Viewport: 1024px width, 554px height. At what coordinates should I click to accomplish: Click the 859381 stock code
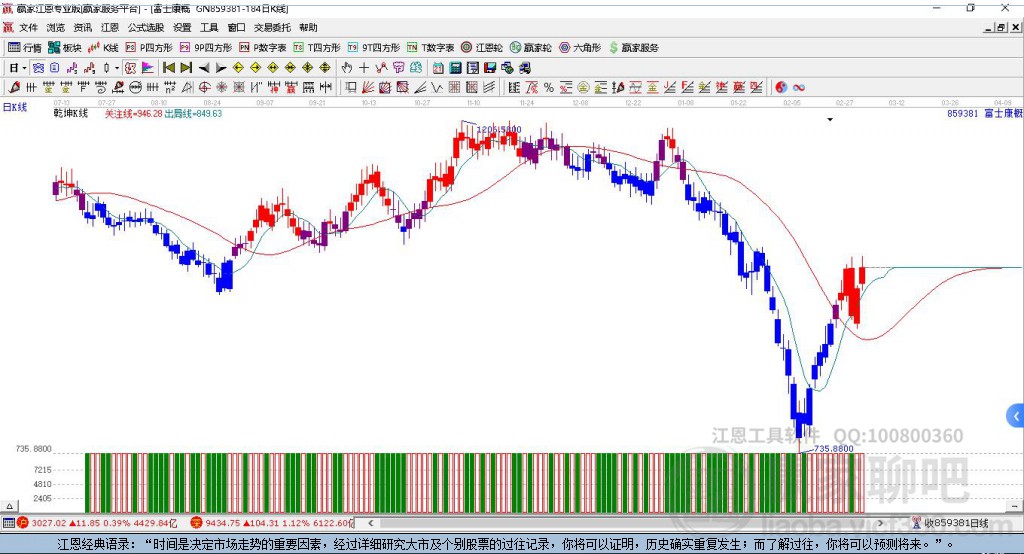[963, 114]
